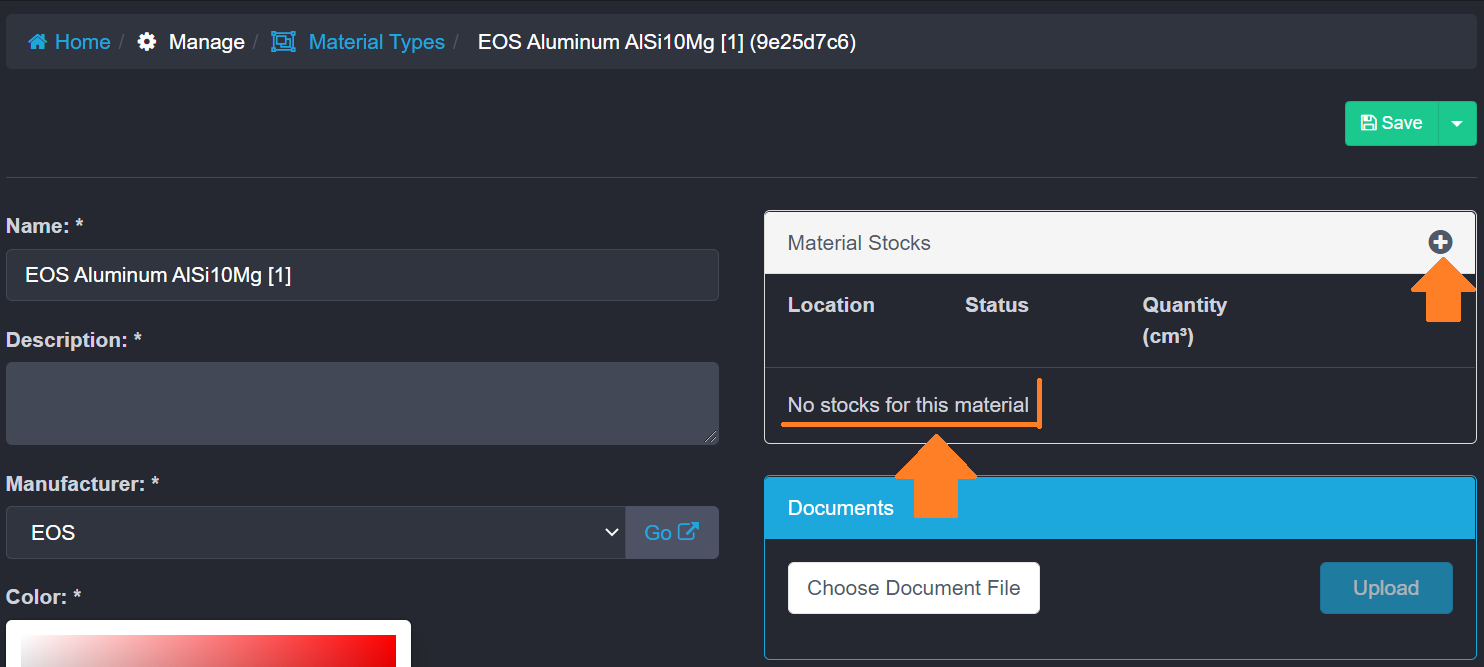Click the Documents panel header
Viewport: 1484px width, 667px height.
[x=1119, y=508]
